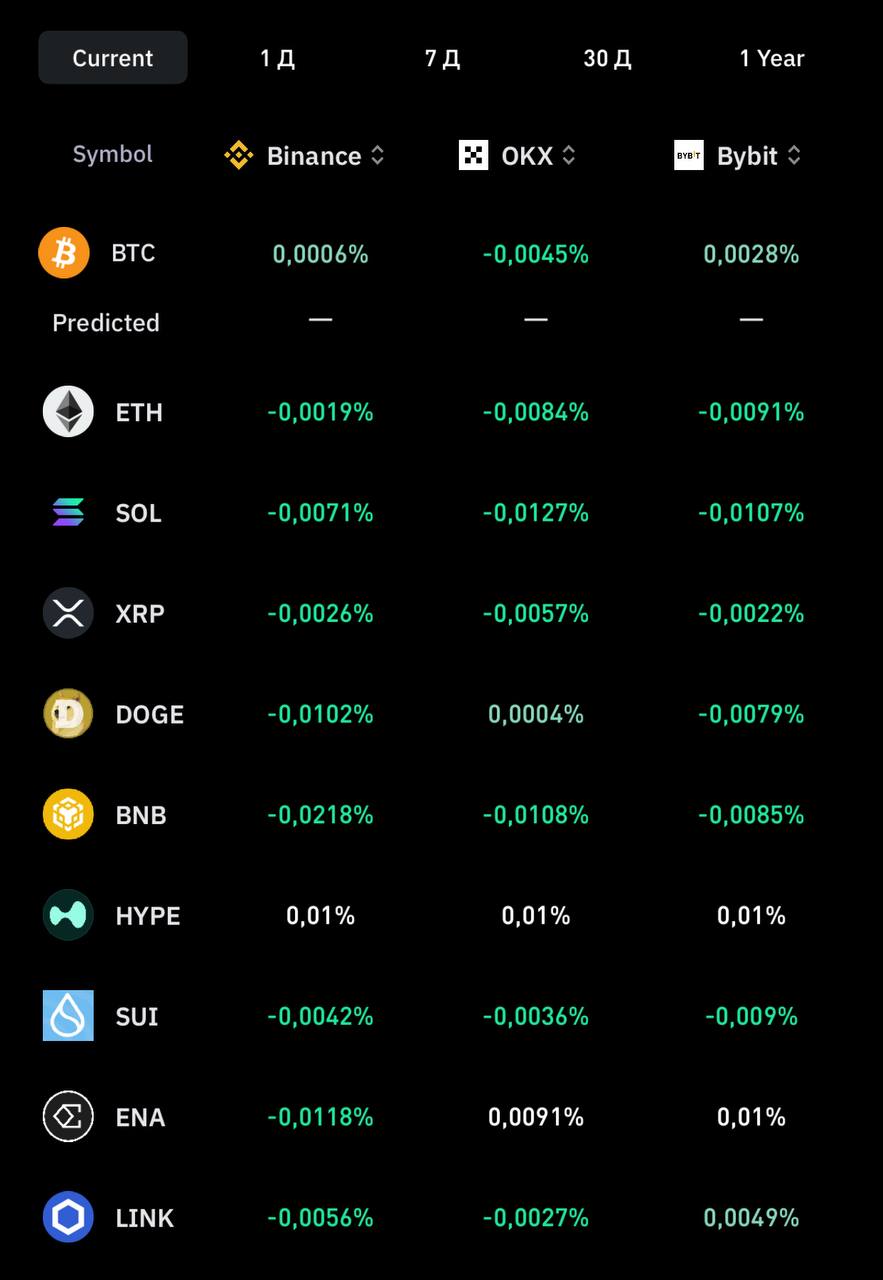Viewport: 883px width, 1280px height.
Task: Click the ENA coin icon
Action: 68,1117
